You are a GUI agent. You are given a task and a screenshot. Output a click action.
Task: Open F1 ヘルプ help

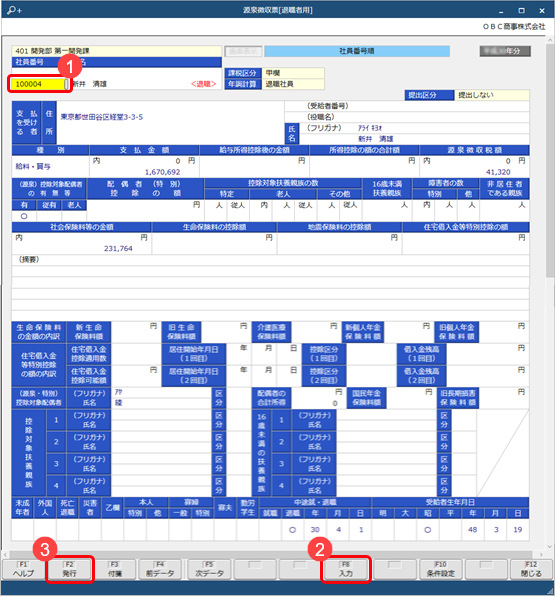(24, 569)
